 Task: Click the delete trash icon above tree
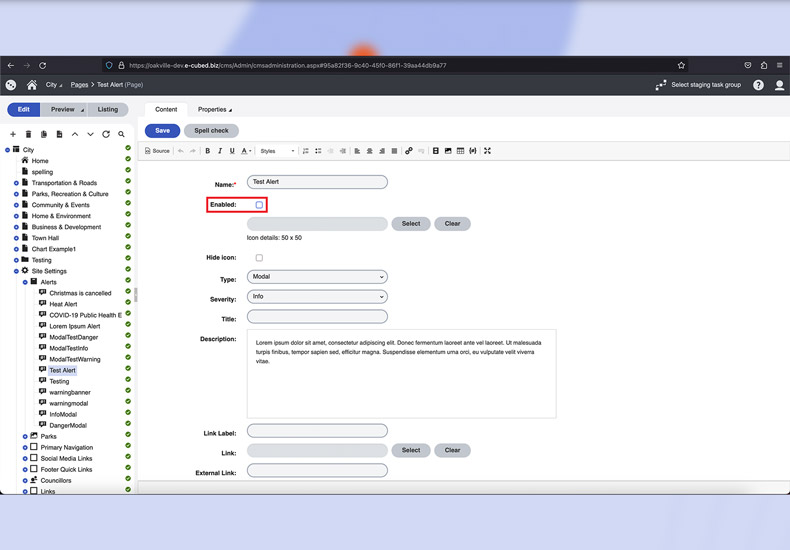28,134
